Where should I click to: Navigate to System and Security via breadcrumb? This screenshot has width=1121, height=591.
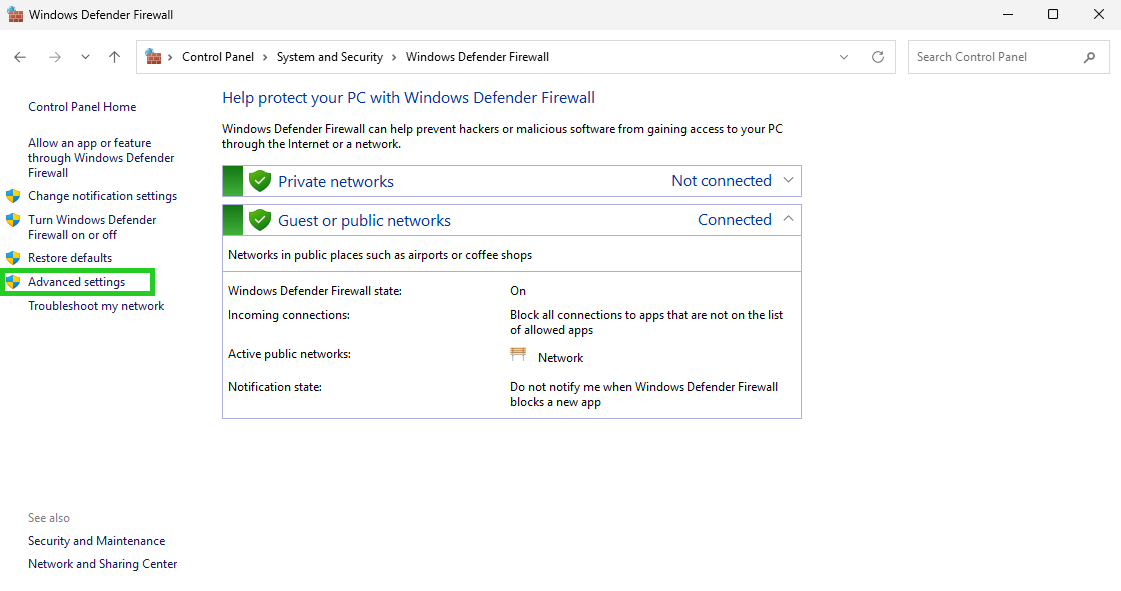pos(330,57)
